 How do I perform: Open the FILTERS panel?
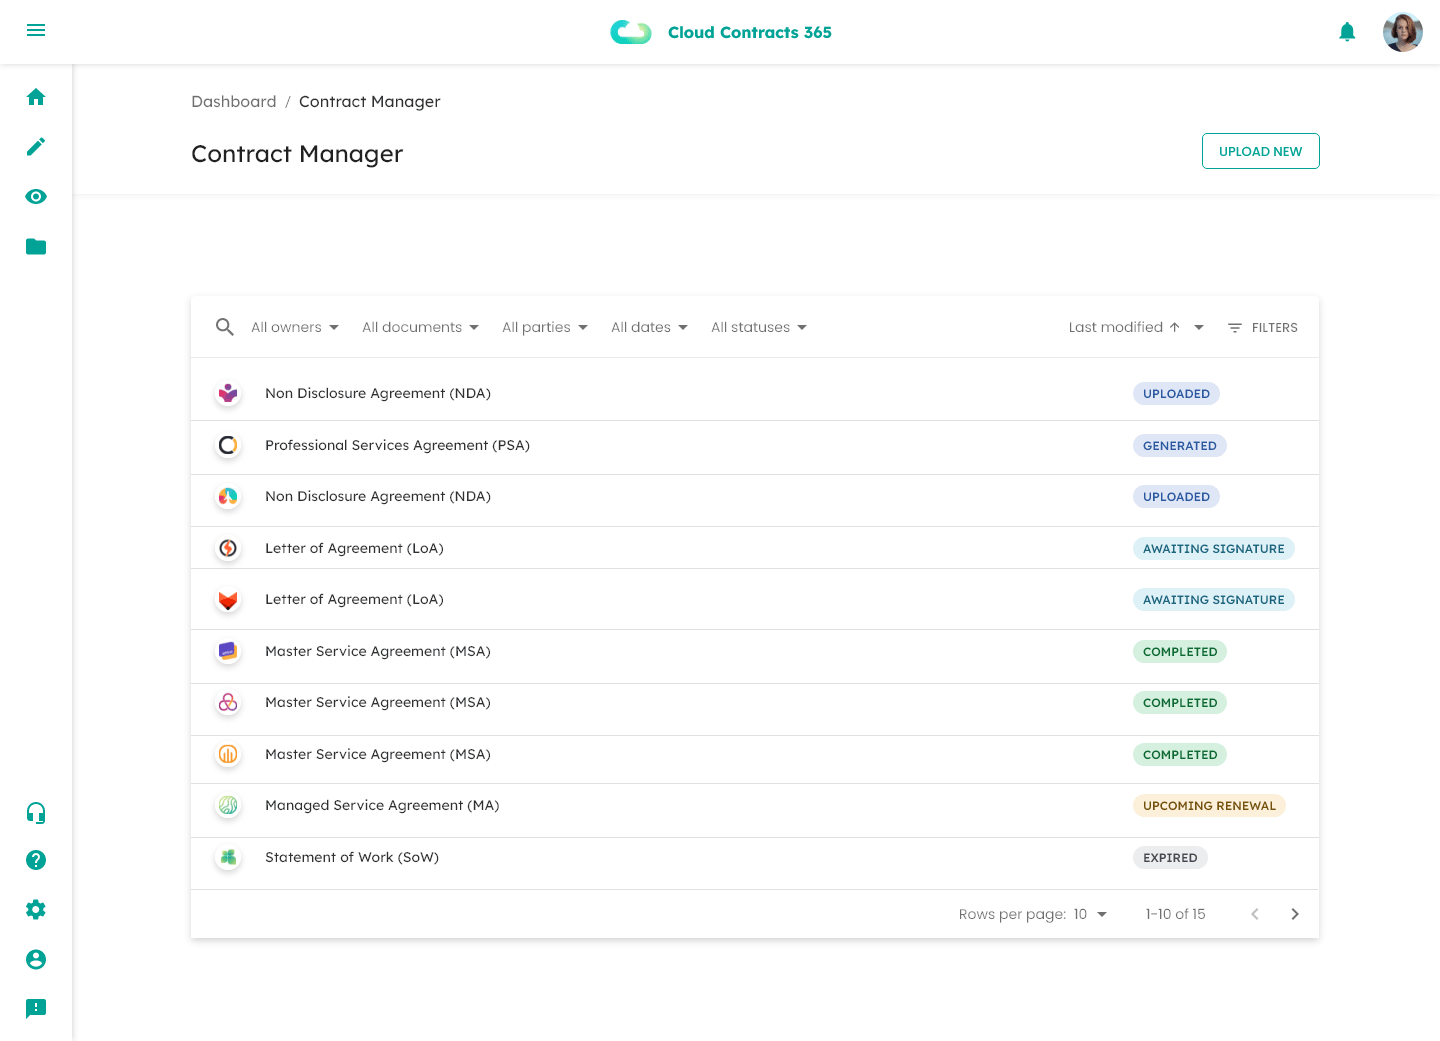(1262, 327)
